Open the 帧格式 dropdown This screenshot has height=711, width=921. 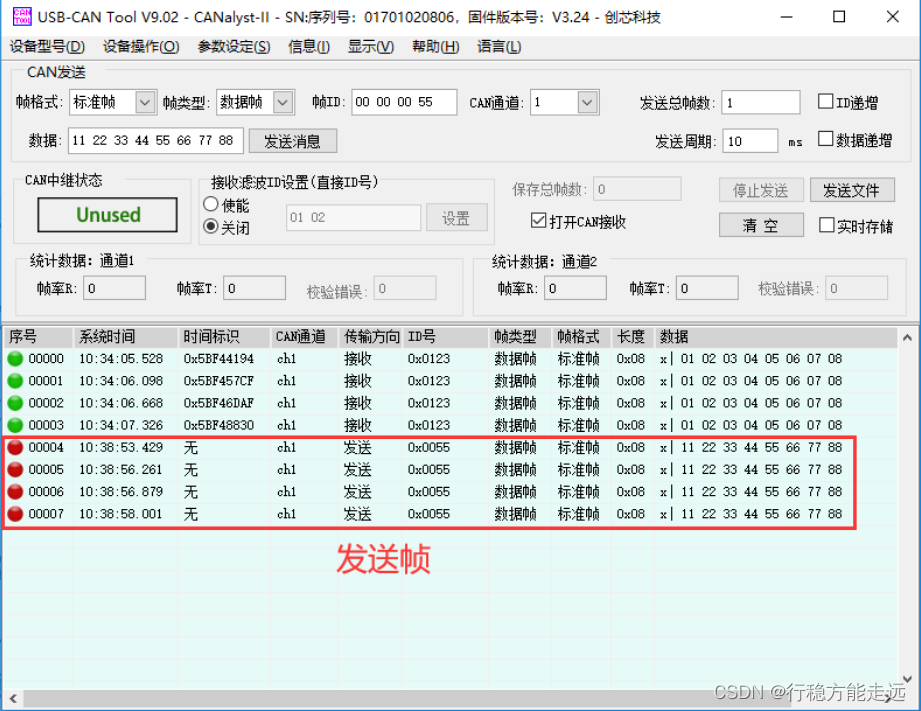click(144, 102)
